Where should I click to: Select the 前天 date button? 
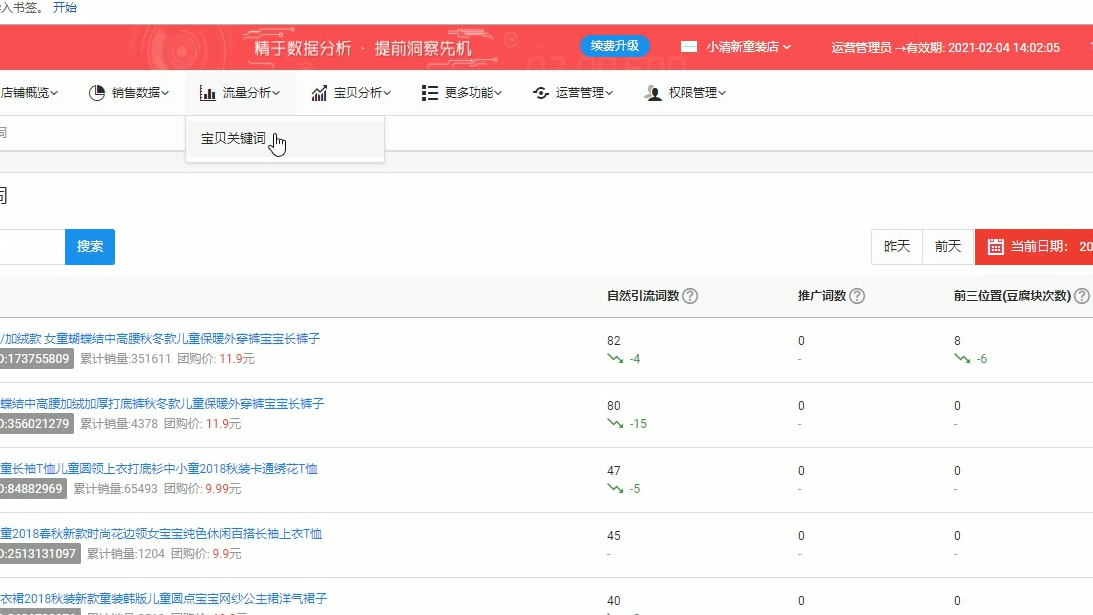pos(948,247)
